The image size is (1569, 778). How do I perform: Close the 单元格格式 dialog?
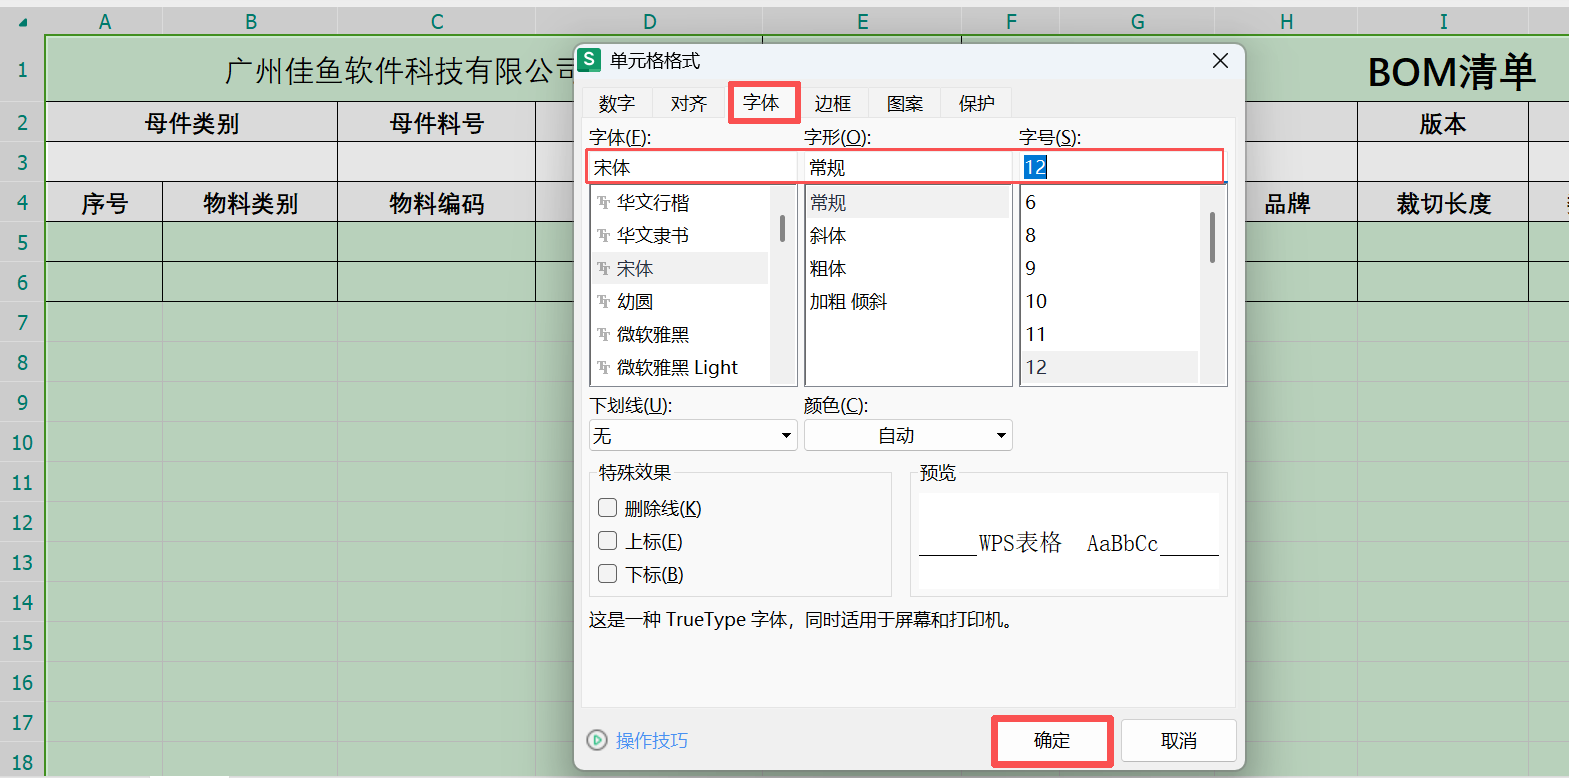[1220, 61]
